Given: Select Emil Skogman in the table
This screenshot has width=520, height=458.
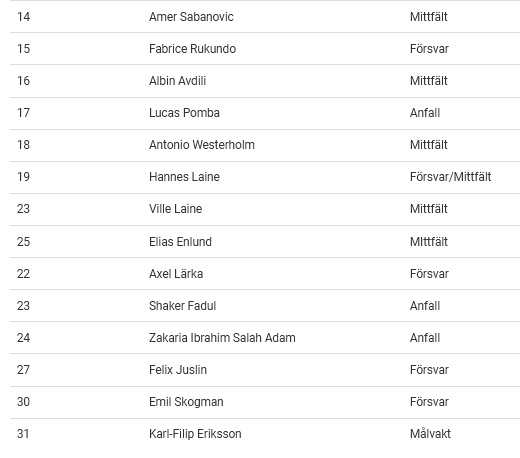Looking at the screenshot, I should click(x=186, y=402).
